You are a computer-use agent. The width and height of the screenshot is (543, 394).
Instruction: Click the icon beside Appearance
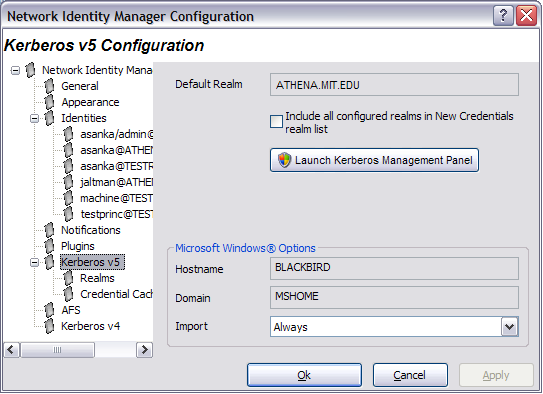click(x=50, y=102)
